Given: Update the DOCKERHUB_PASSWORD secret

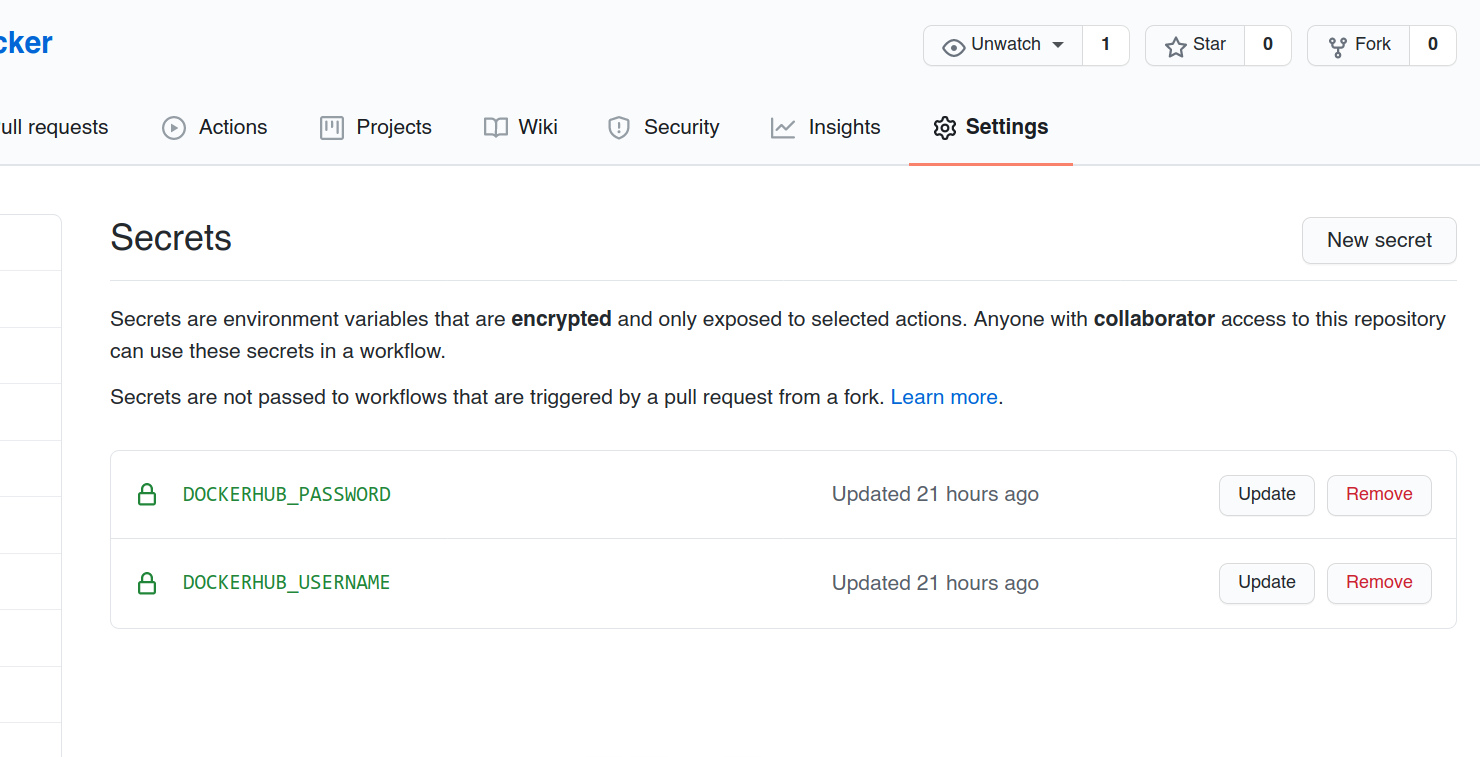Looking at the screenshot, I should click(1267, 495).
